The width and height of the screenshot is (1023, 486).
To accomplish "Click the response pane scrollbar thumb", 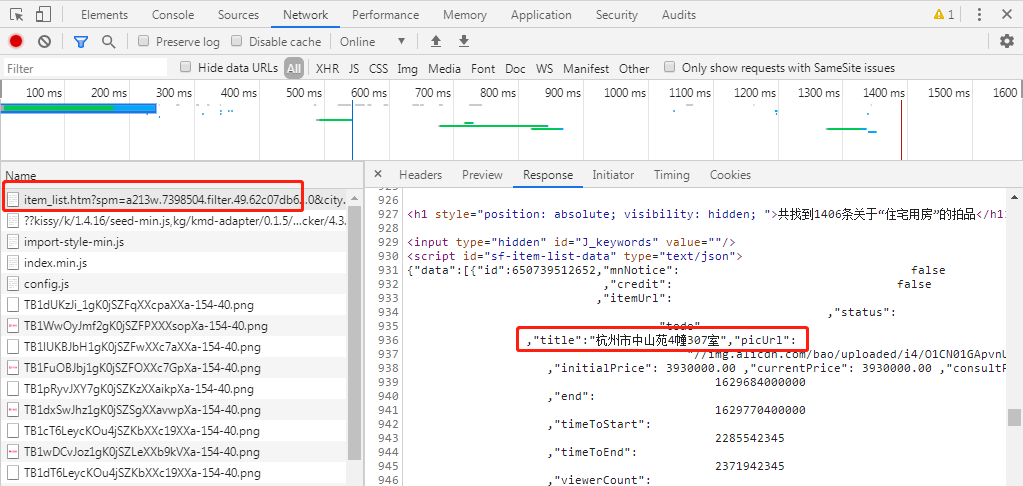I will [1013, 417].
